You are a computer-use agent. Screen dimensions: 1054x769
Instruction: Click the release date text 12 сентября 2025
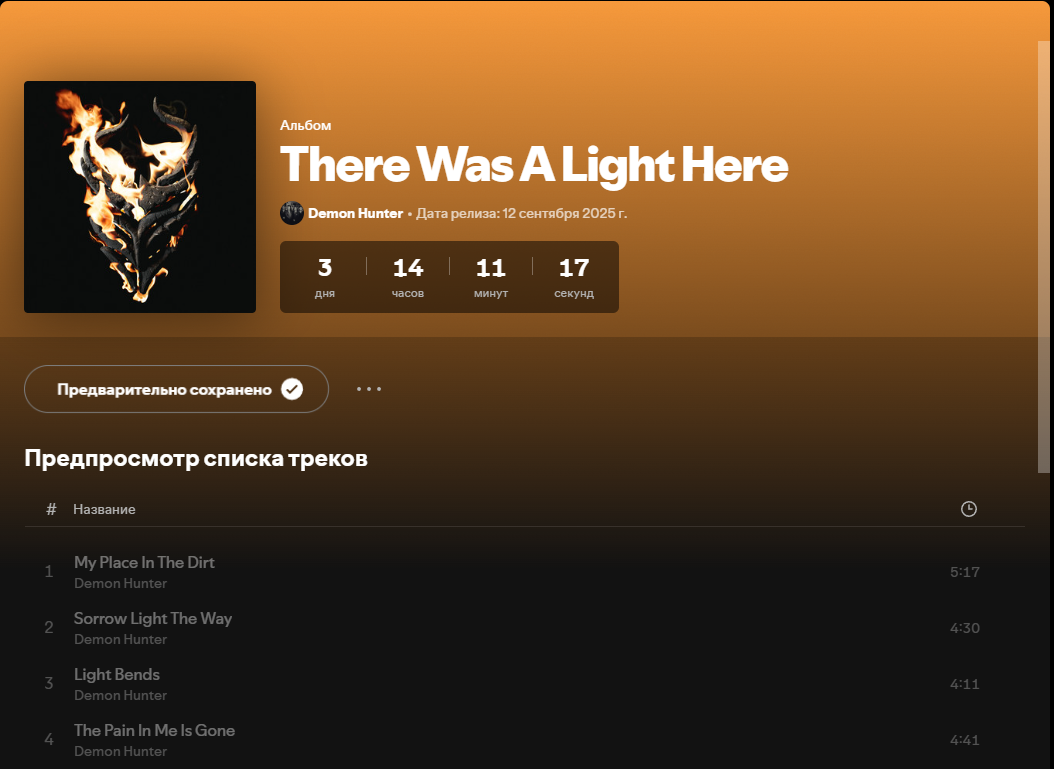565,213
